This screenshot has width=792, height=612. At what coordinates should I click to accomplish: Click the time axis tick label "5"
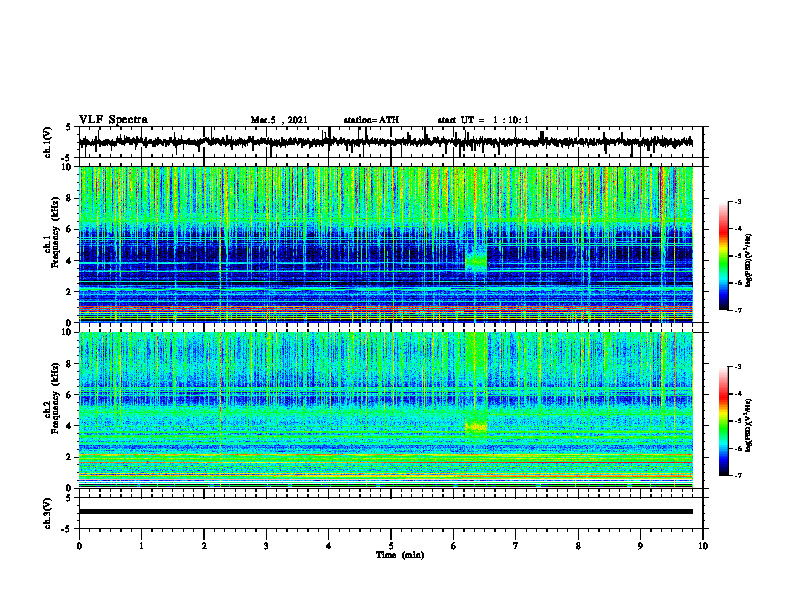click(x=391, y=546)
